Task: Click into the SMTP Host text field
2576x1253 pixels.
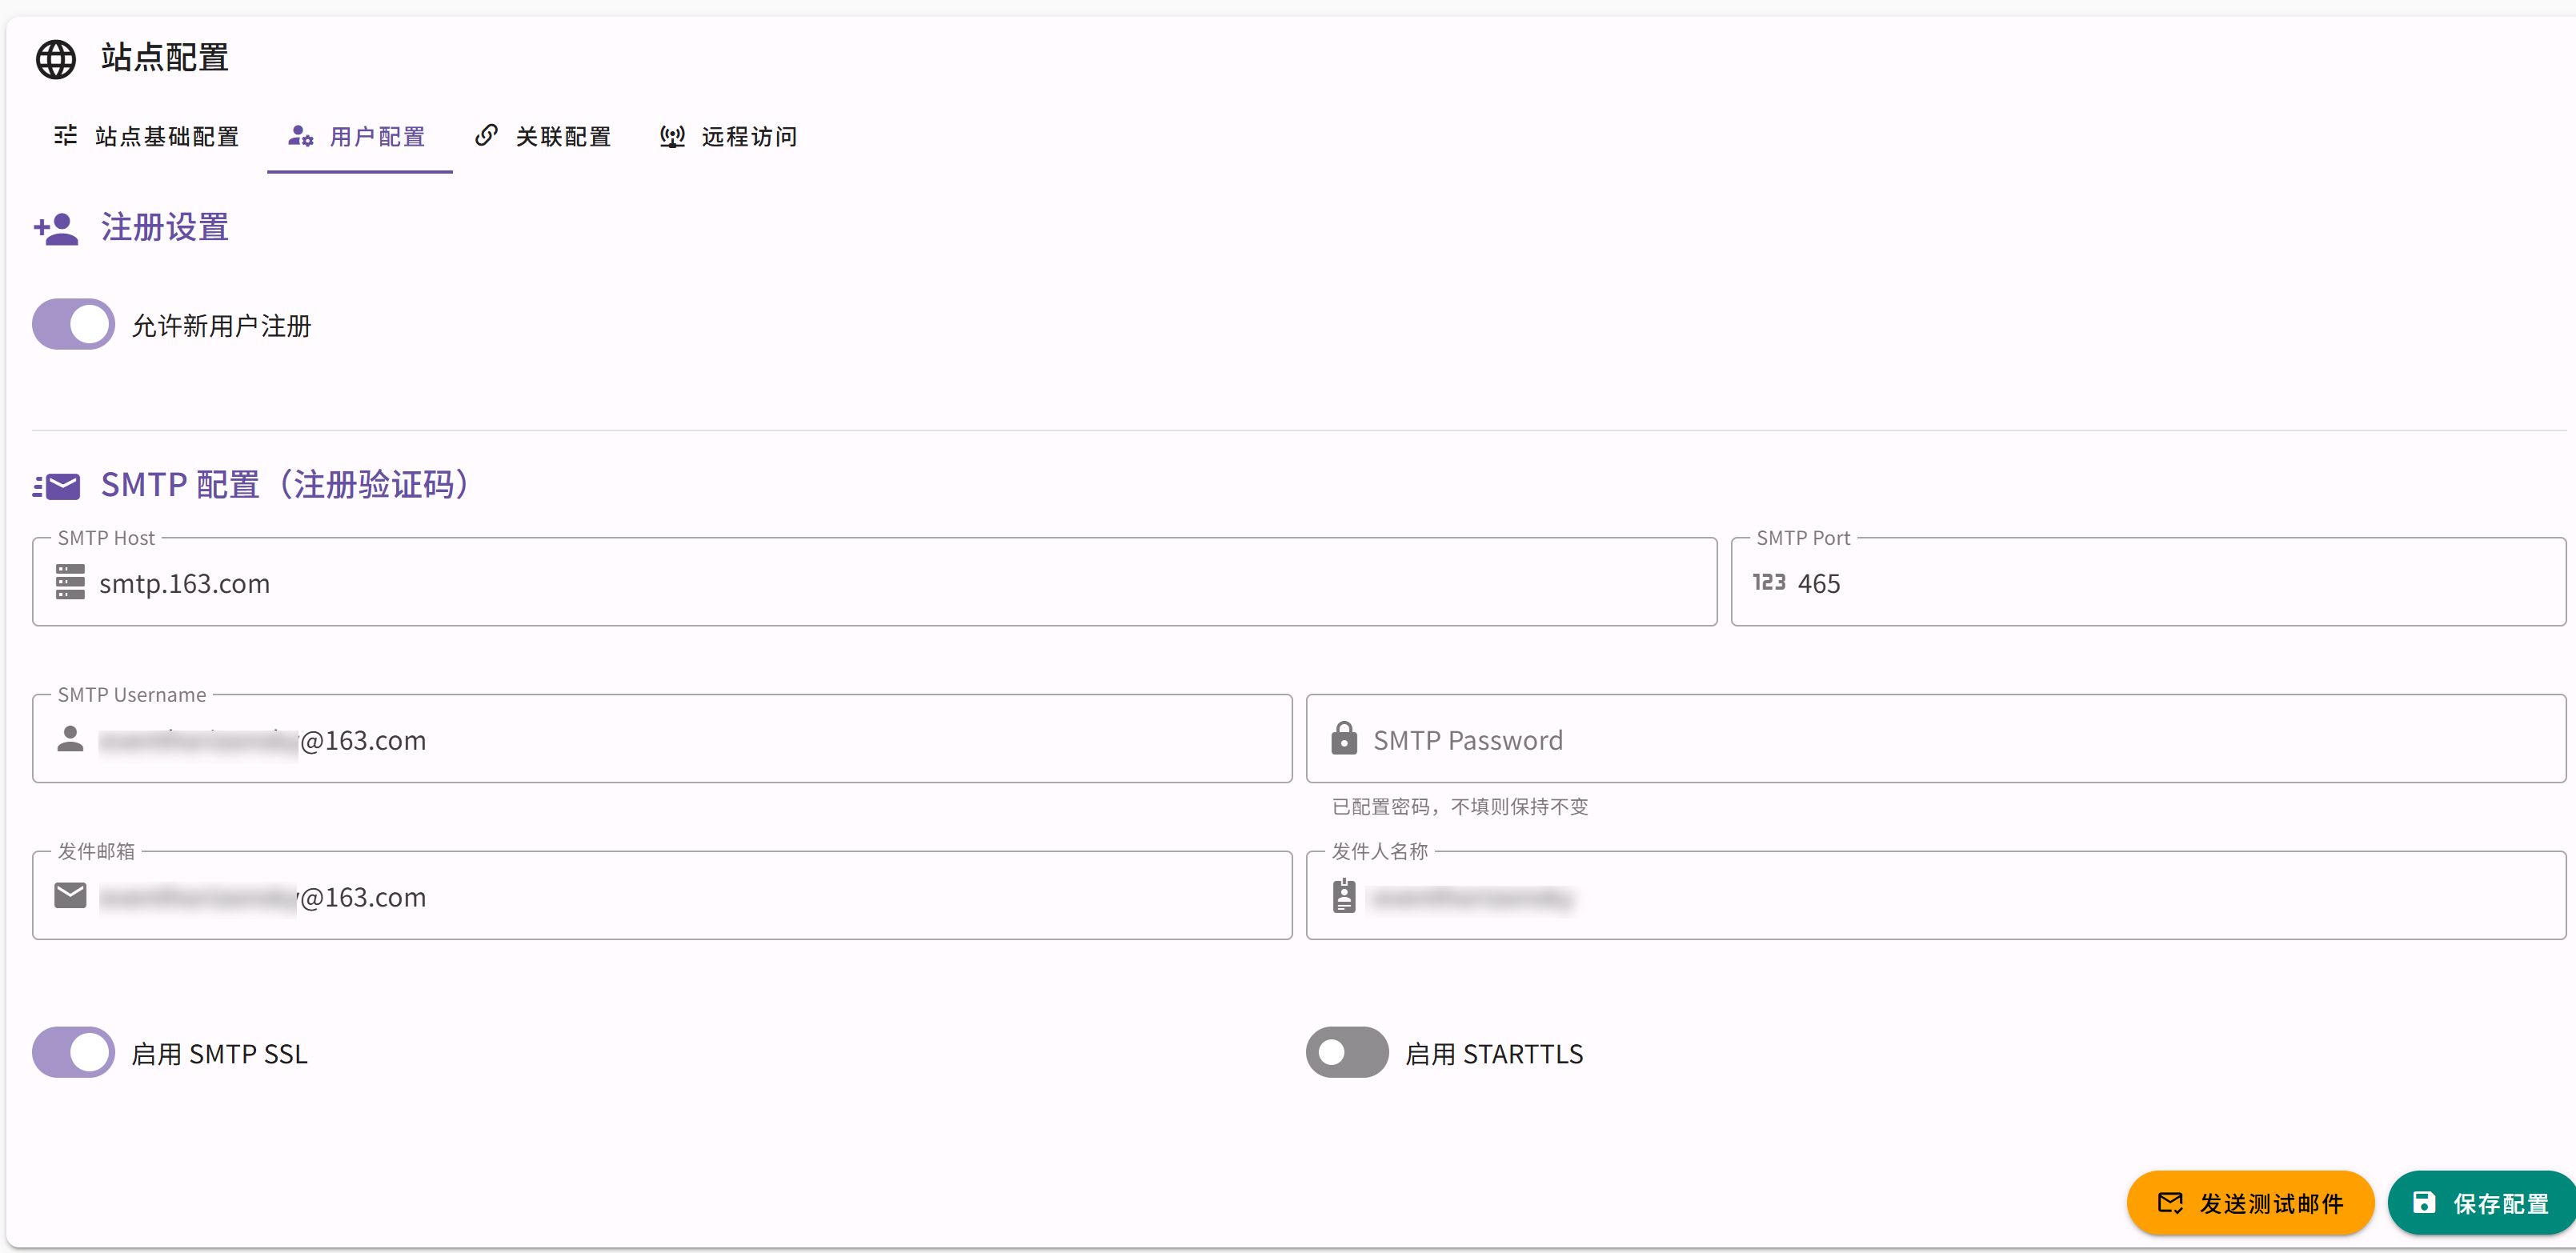Action: point(900,583)
